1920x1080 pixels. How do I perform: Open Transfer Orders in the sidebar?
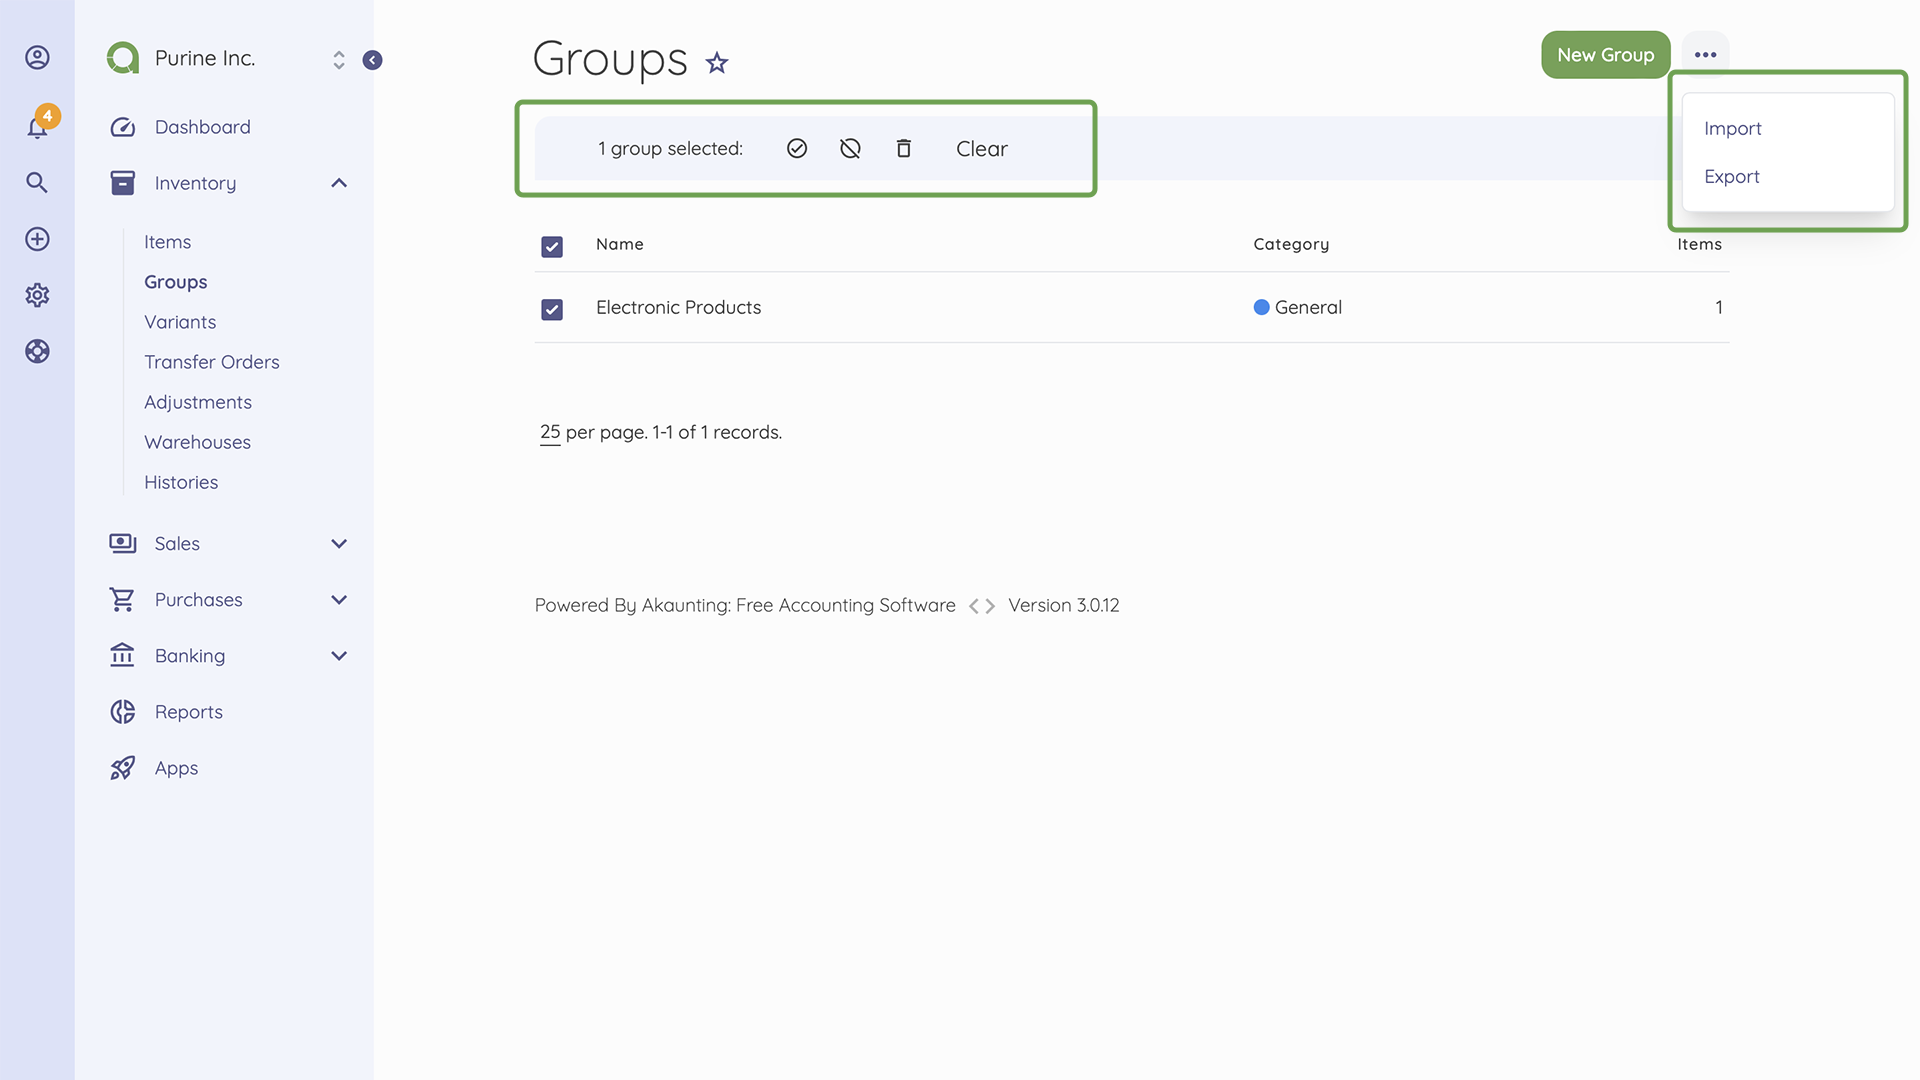[x=211, y=361]
